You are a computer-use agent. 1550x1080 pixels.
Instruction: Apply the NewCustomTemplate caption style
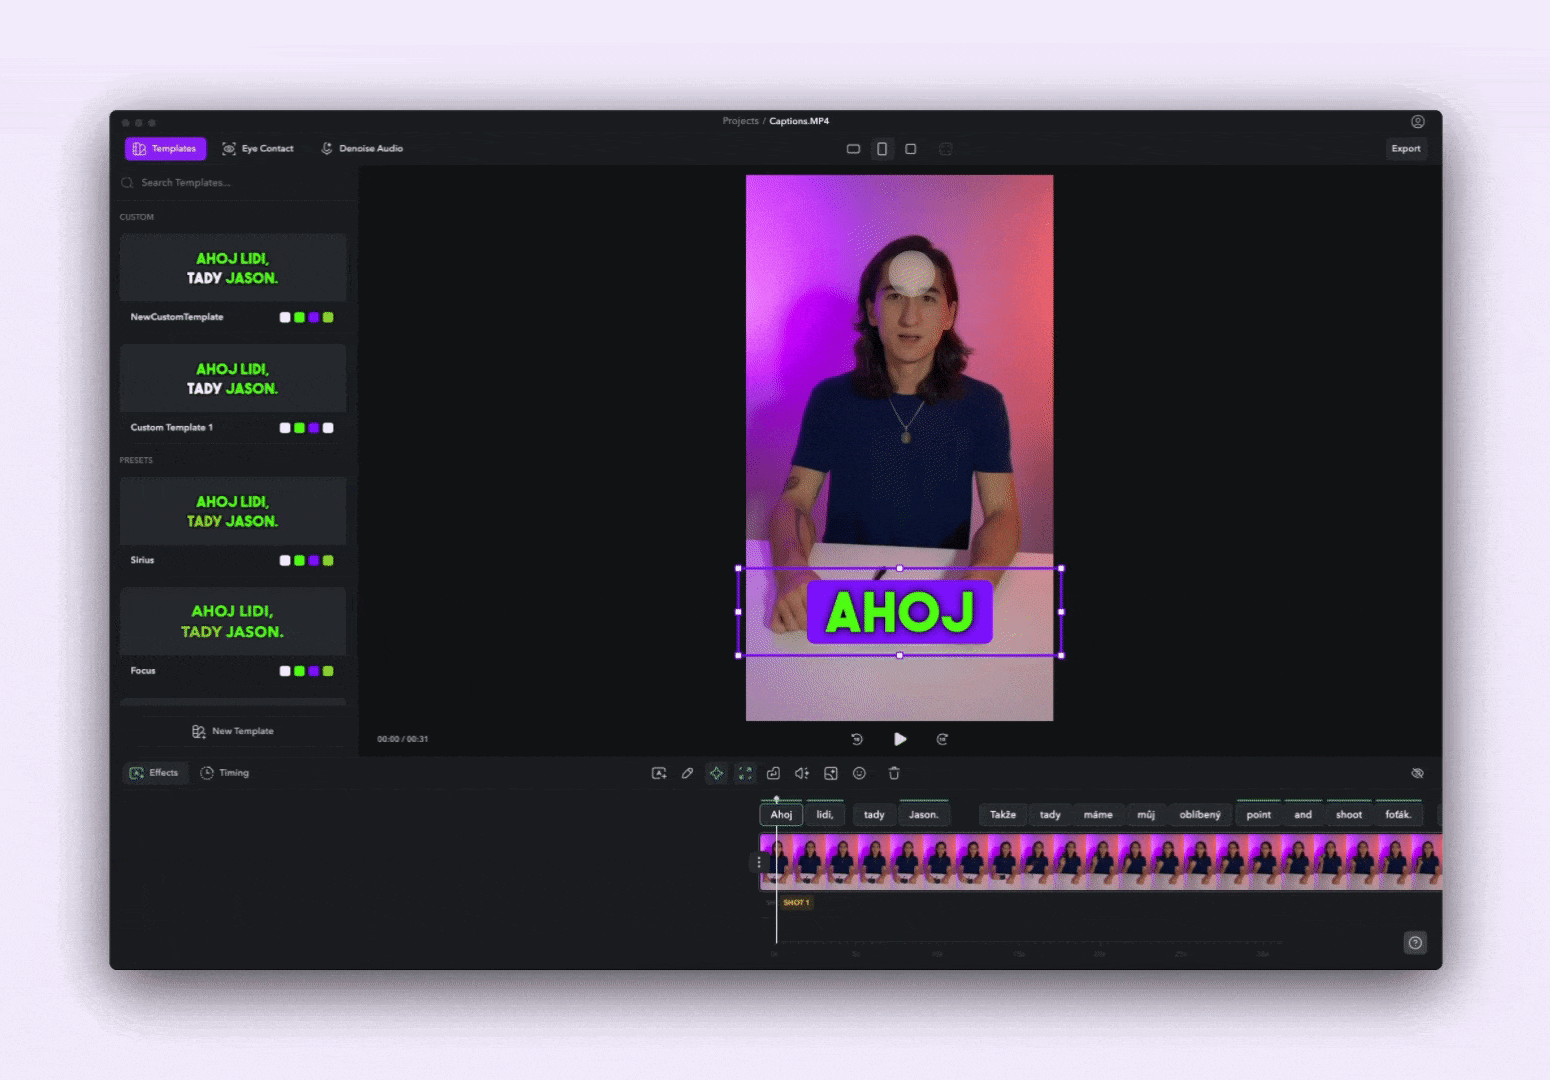tap(233, 268)
